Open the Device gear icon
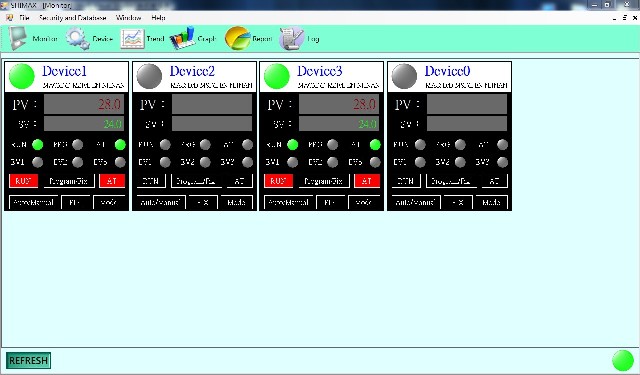 (78, 38)
